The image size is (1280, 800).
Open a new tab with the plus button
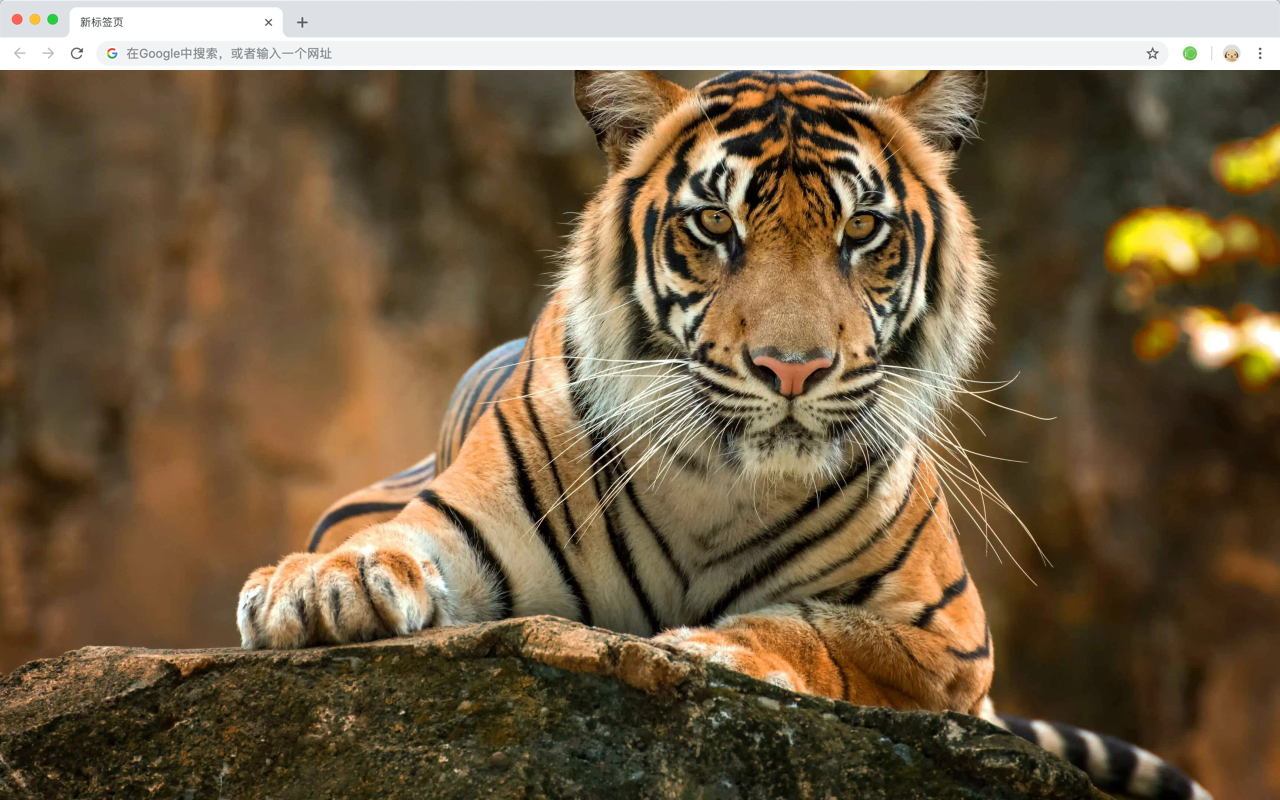click(x=302, y=22)
